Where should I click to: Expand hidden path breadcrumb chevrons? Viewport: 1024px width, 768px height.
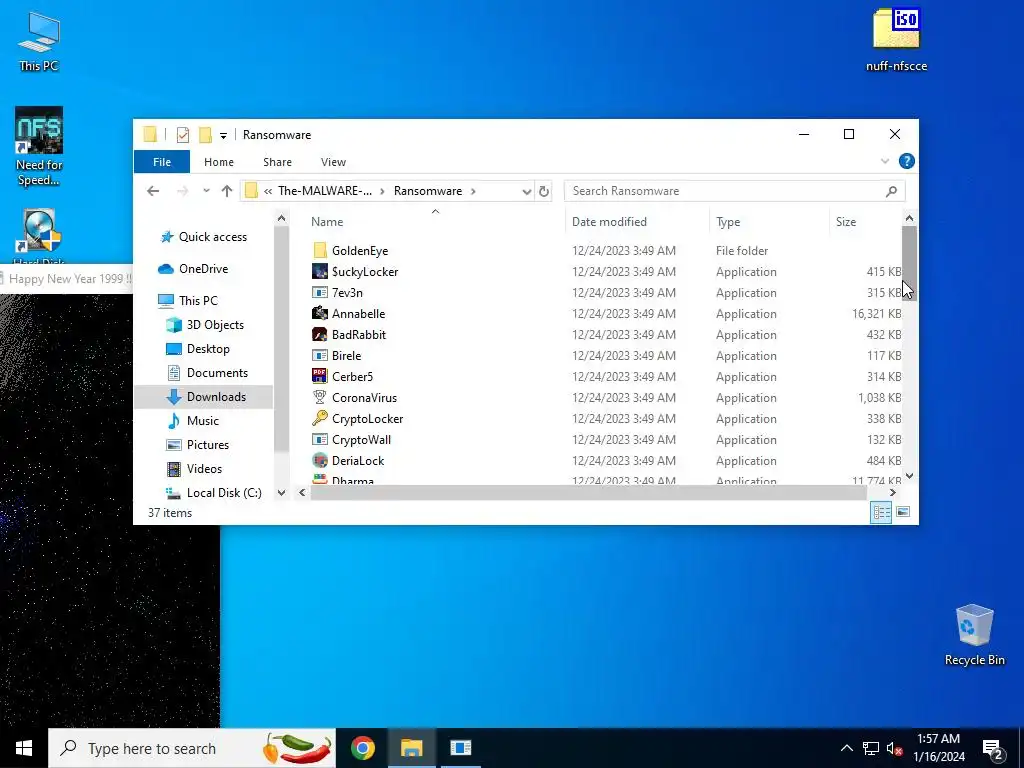(x=268, y=191)
